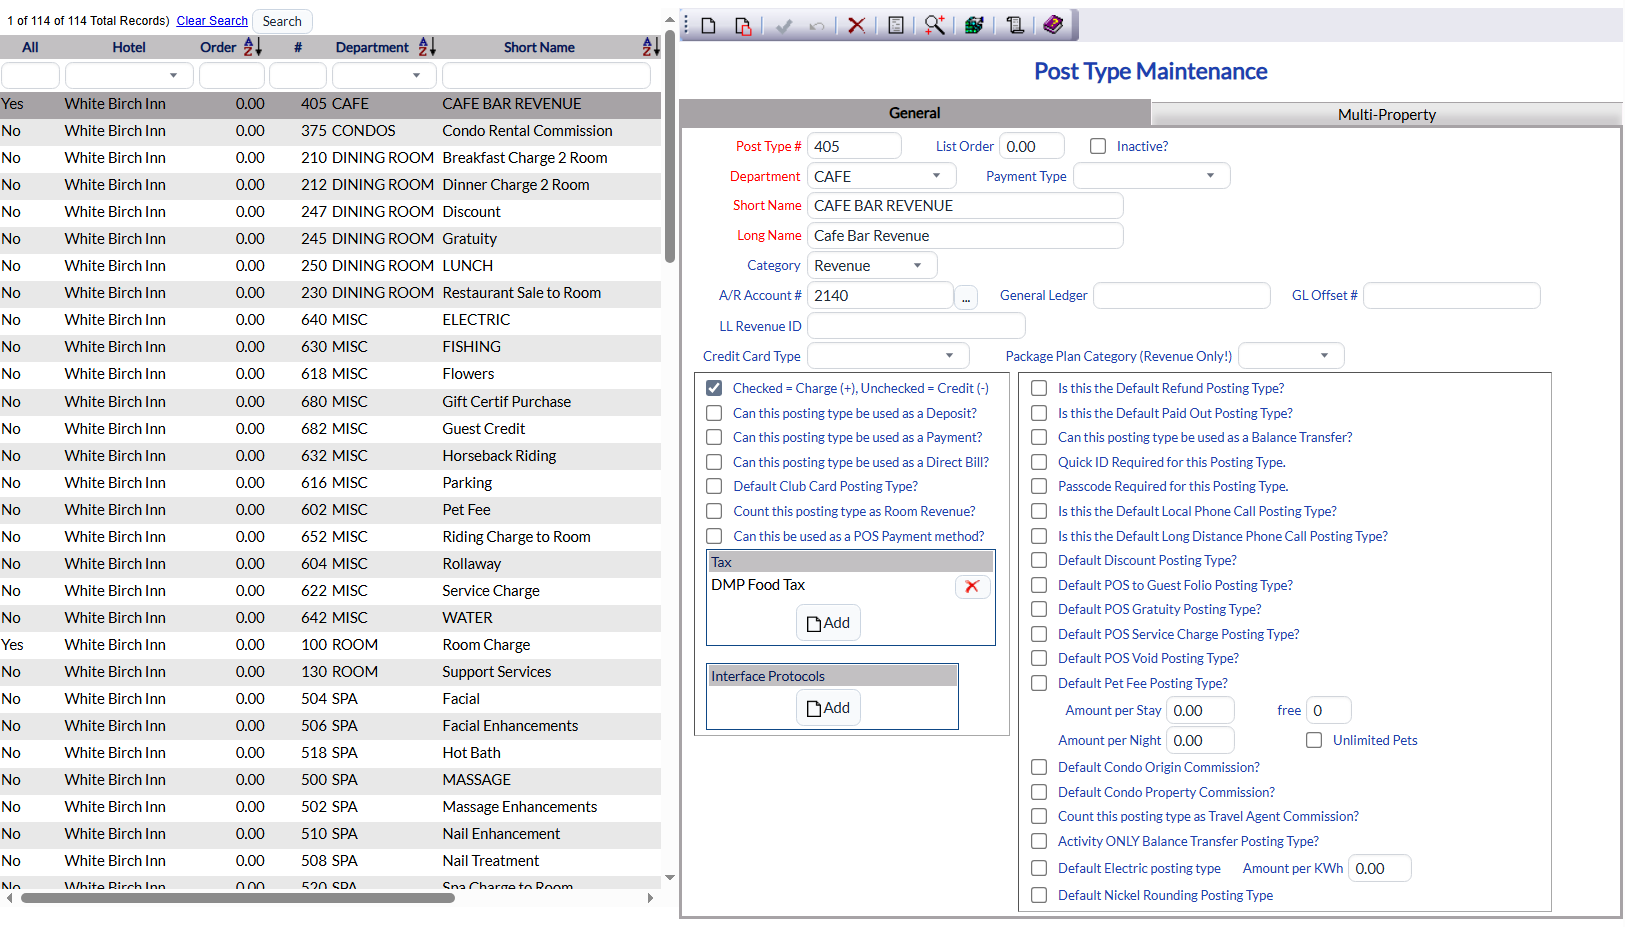Check 'Direct Bill' posting type box
Image resolution: width=1625 pixels, height=927 pixels.
click(x=714, y=462)
